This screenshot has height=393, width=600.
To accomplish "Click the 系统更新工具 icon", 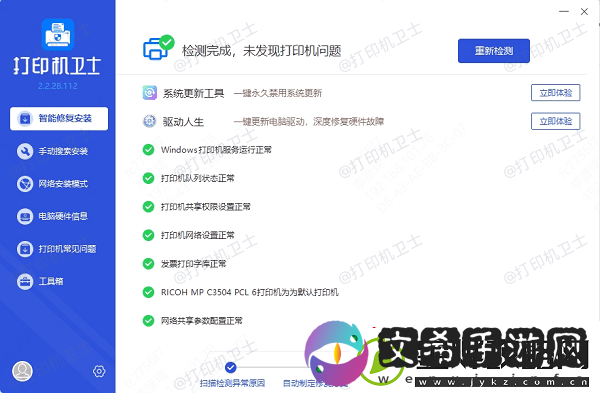I will click(150, 93).
